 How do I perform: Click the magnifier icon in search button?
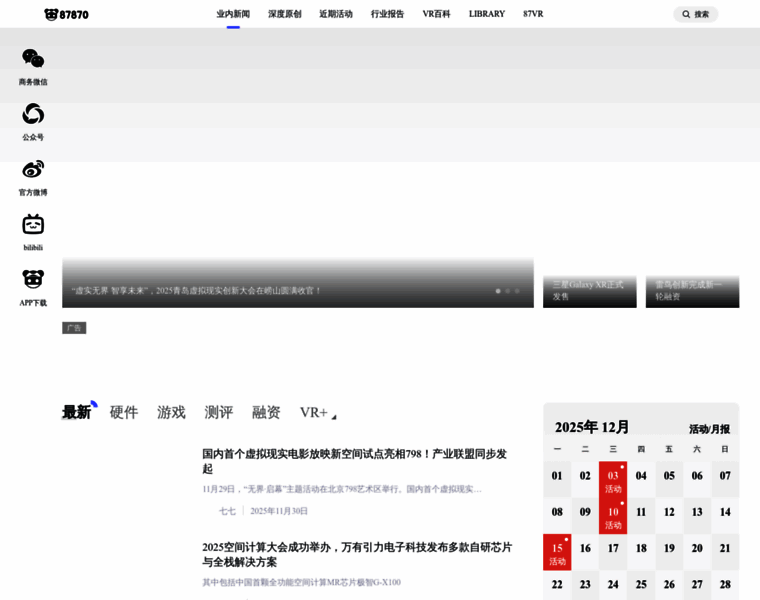tap(686, 14)
